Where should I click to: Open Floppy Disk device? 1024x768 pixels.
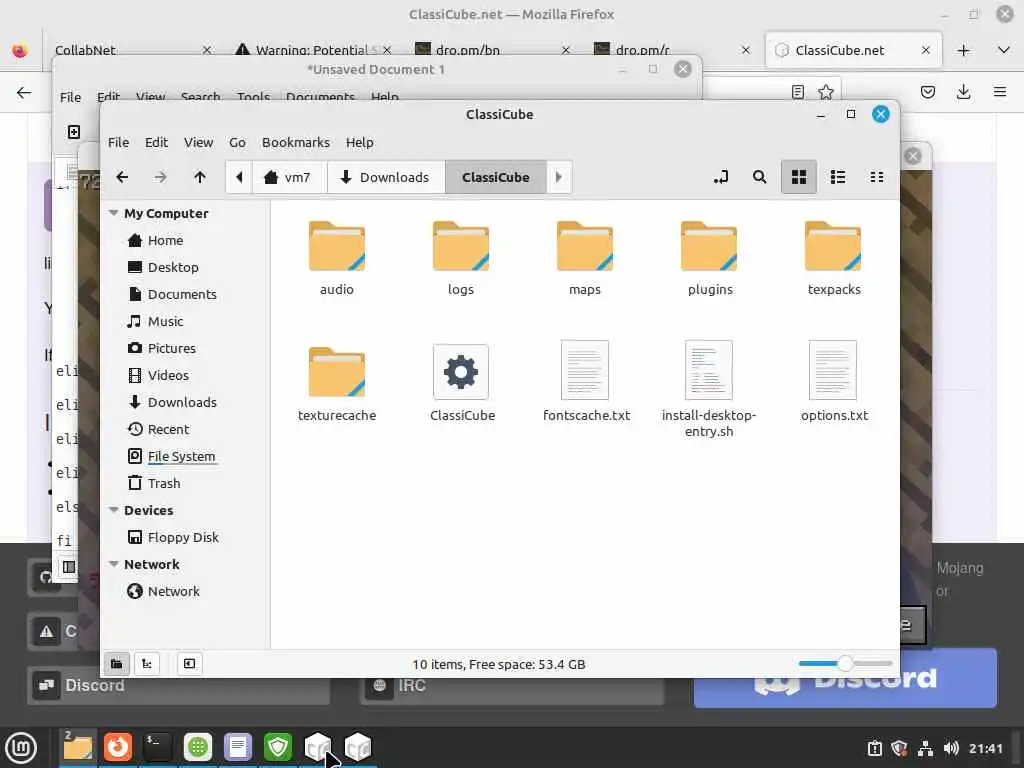(x=183, y=537)
